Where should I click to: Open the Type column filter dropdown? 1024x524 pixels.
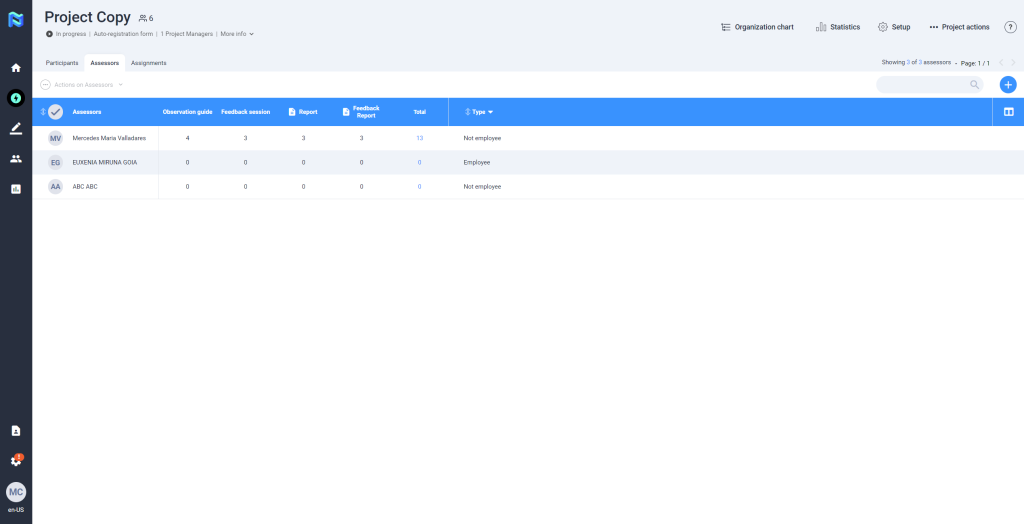[490, 112]
